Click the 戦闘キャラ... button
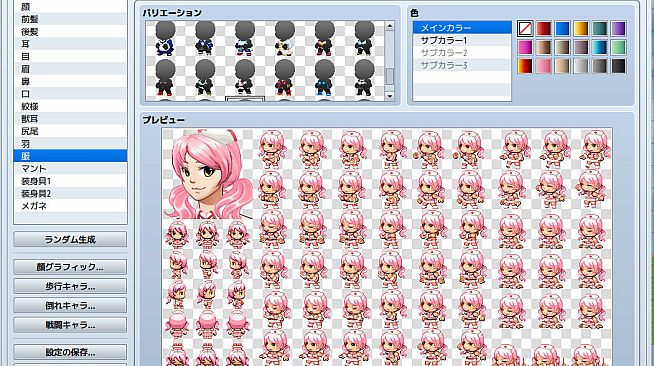The width and height of the screenshot is (654, 366). [x=70, y=325]
